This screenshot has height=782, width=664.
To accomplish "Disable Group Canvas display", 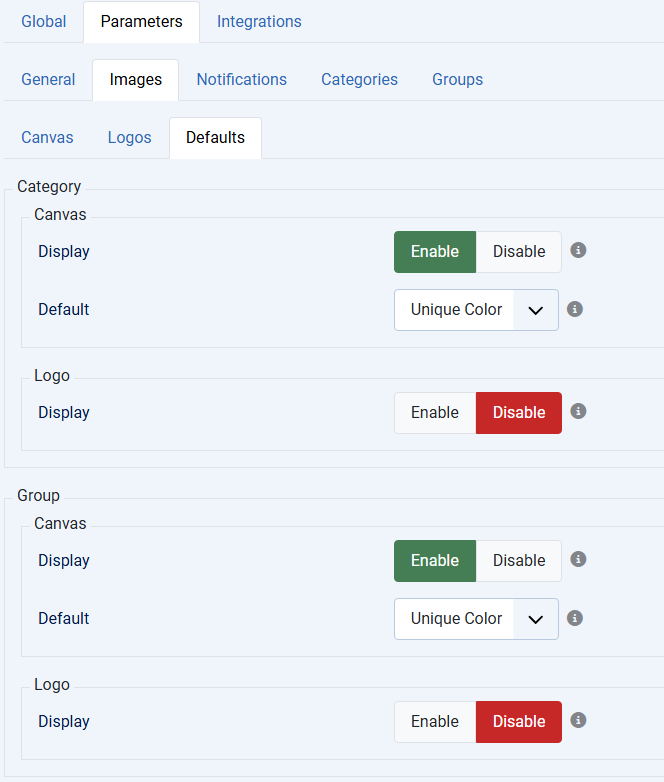I will (519, 561).
